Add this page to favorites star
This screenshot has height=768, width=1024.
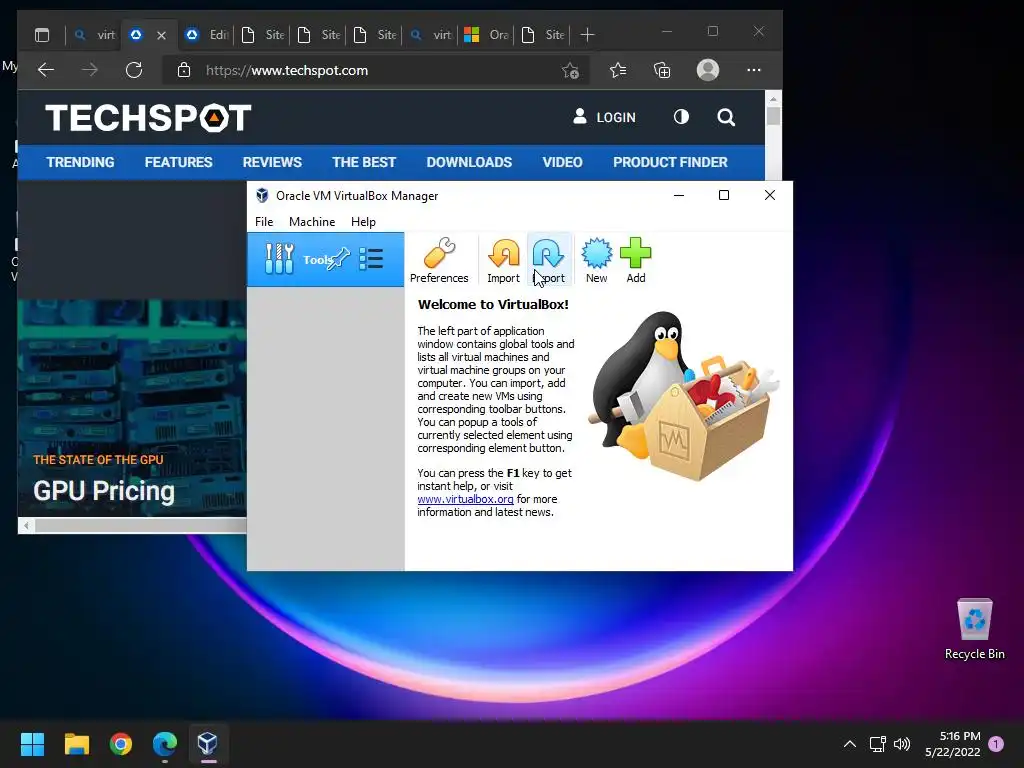point(570,71)
